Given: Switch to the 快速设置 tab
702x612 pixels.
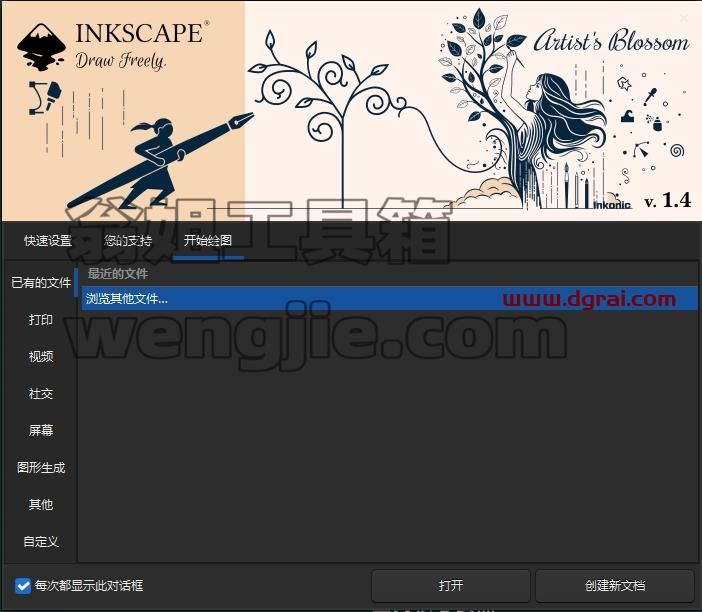Looking at the screenshot, I should point(48,241).
